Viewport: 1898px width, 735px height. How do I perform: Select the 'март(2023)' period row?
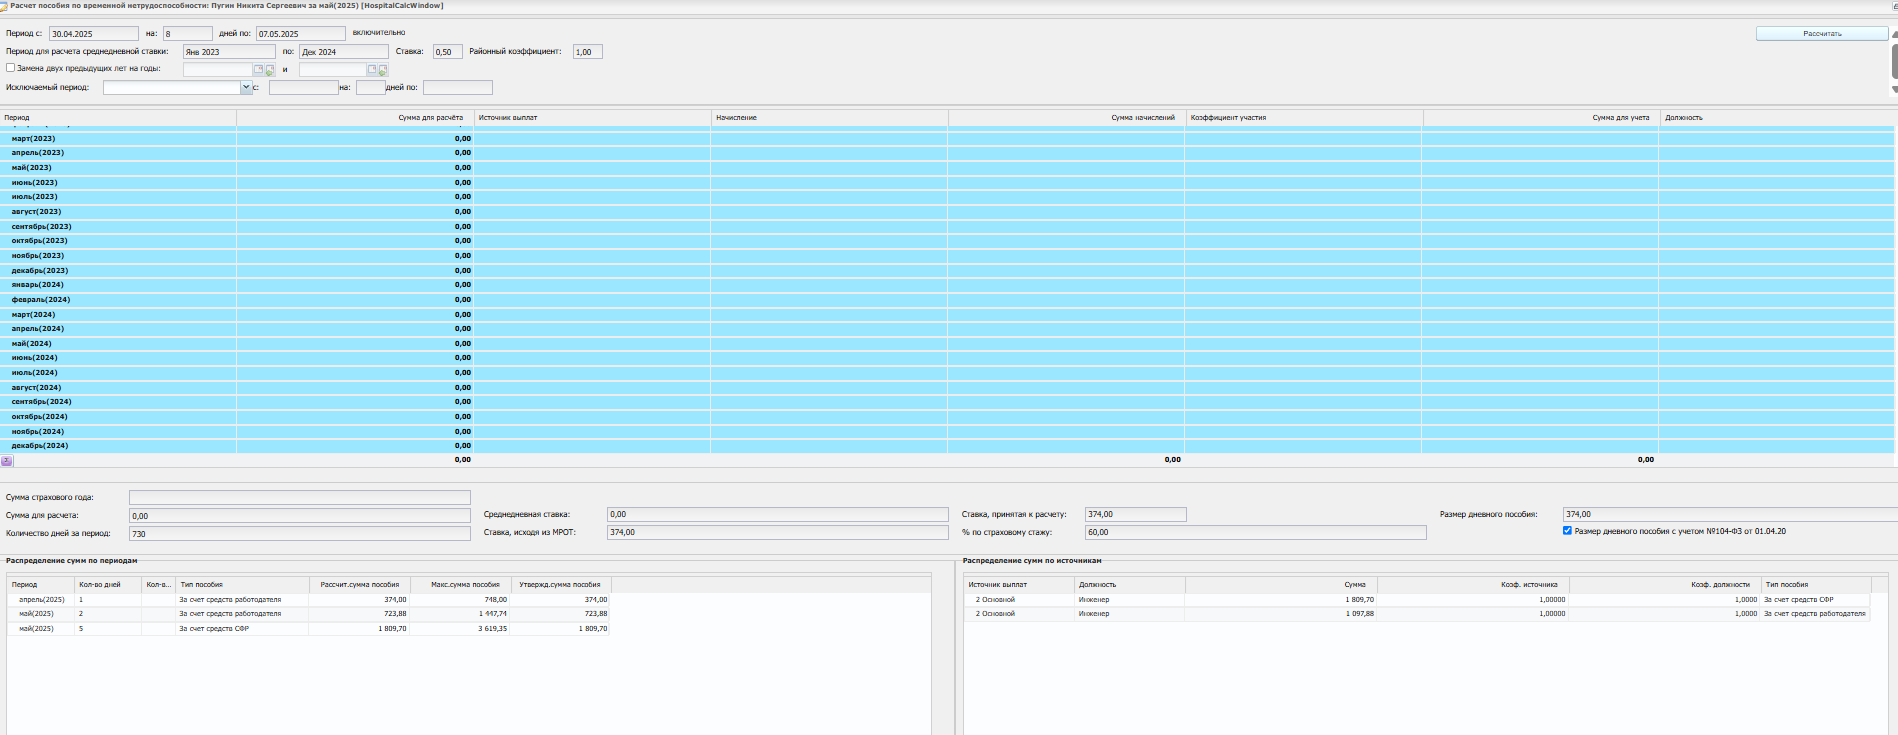(x=947, y=139)
